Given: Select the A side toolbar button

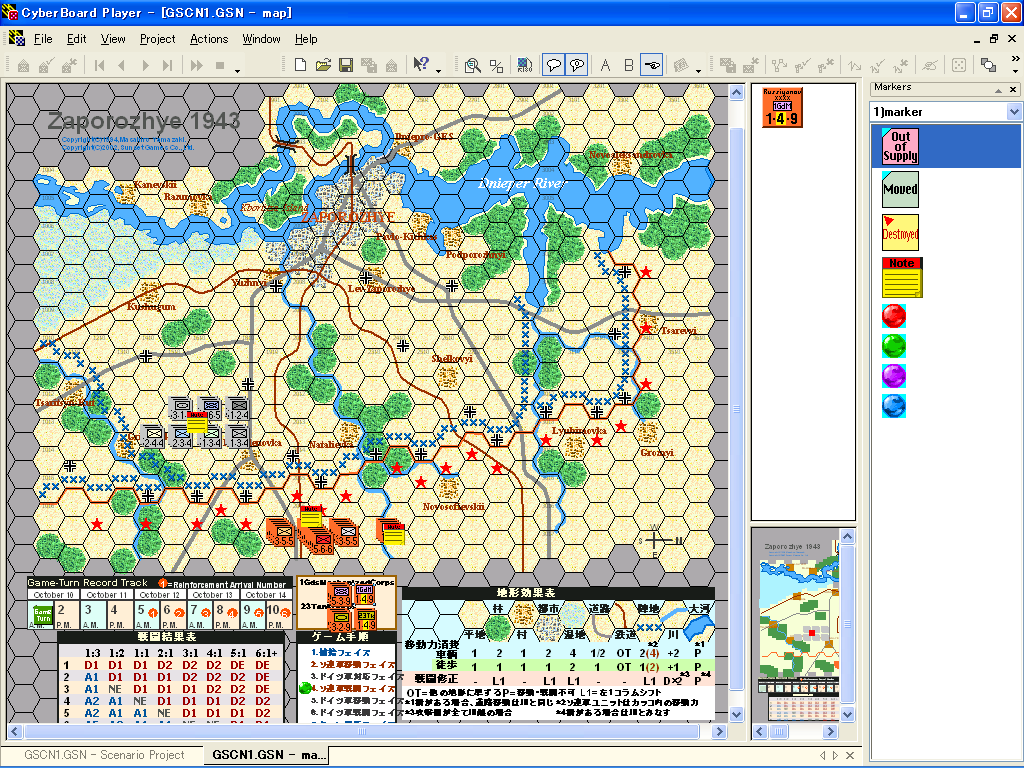Looking at the screenshot, I should [x=605, y=65].
